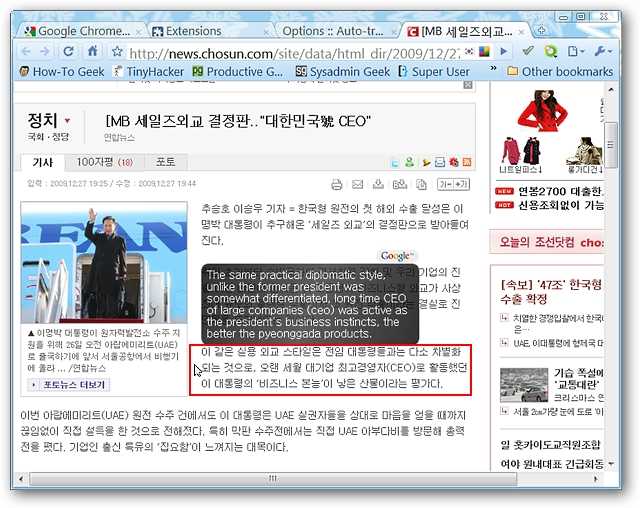Click the colorful squares extension icon in address bar
Screen dimensions: 640x508
484,51
